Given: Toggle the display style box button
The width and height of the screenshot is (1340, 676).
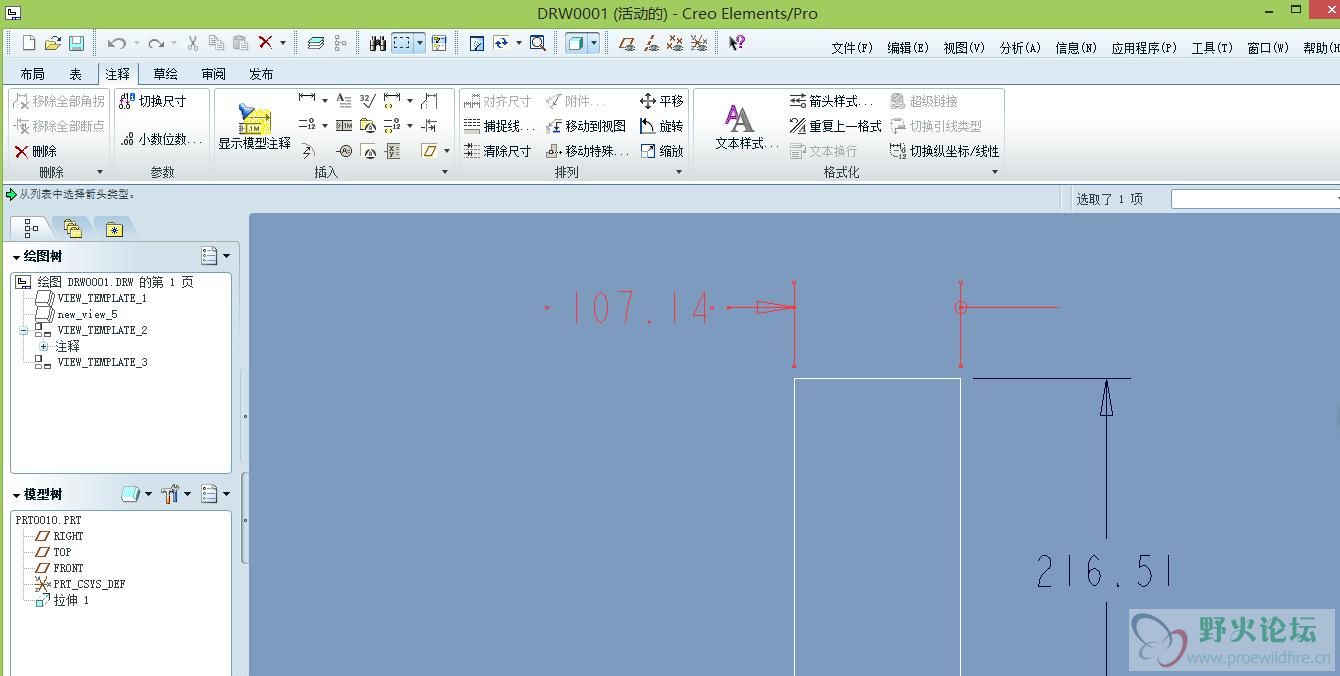Looking at the screenshot, I should point(576,43).
